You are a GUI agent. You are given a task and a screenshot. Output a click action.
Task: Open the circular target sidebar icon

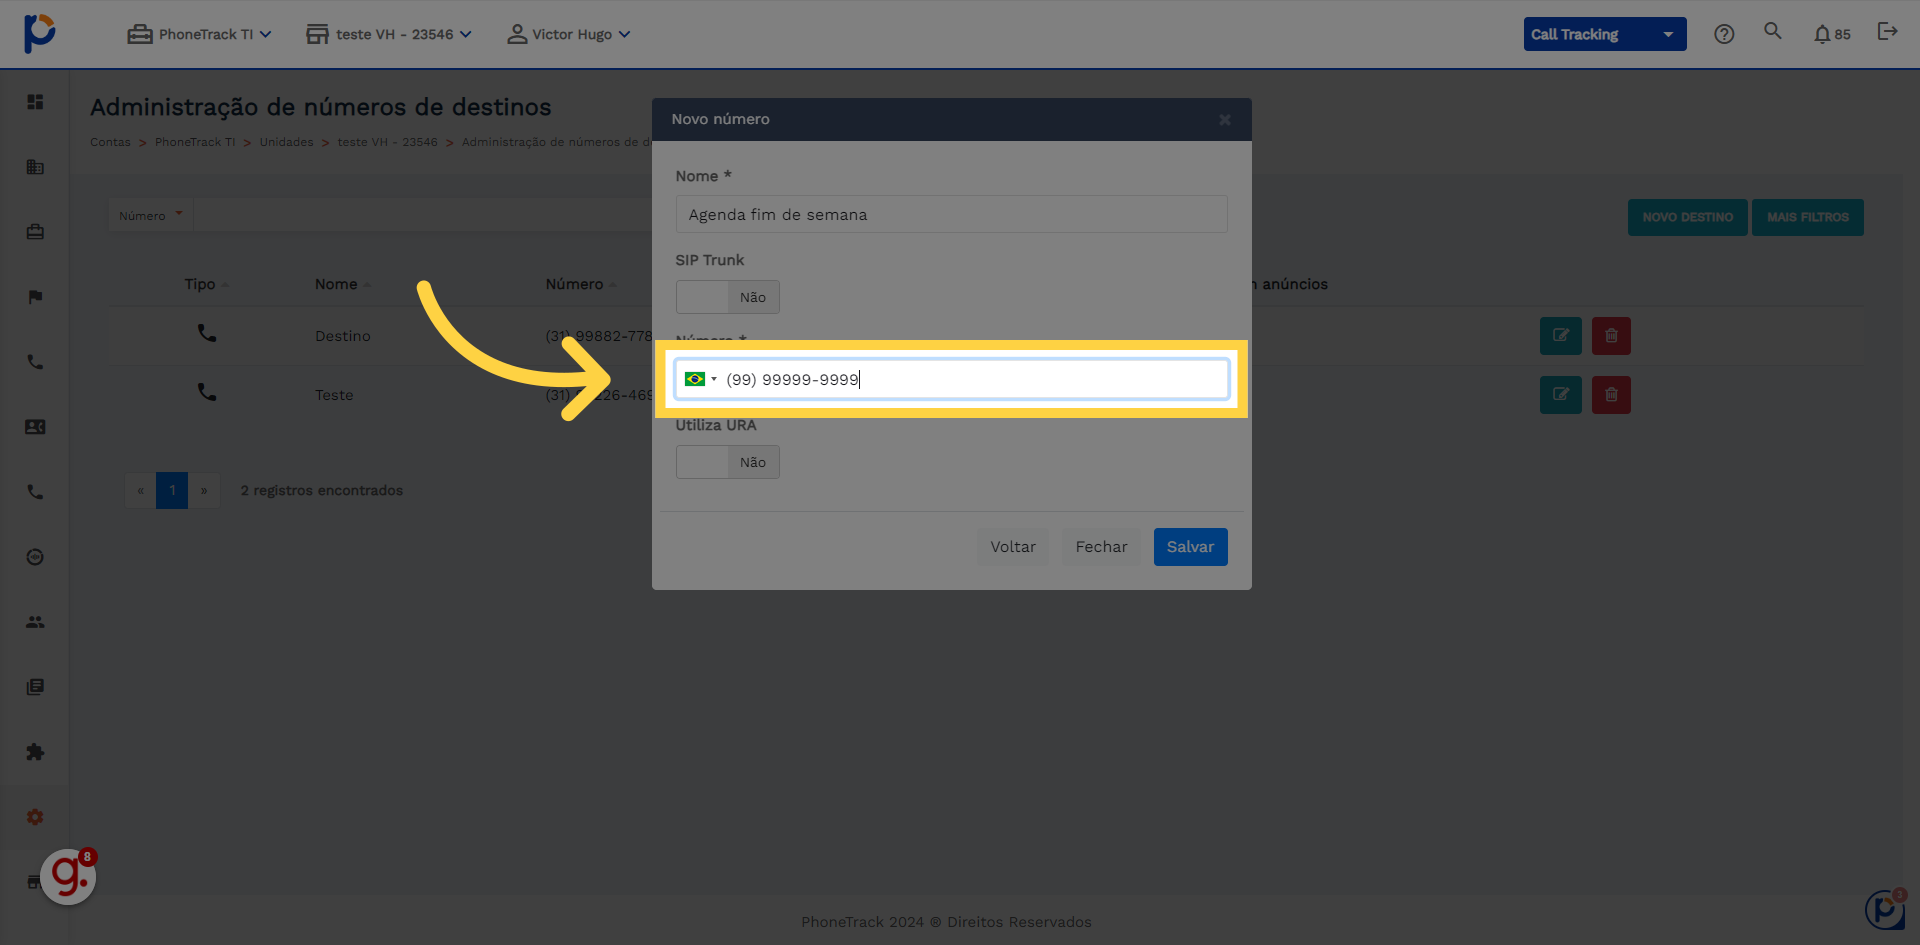click(35, 557)
